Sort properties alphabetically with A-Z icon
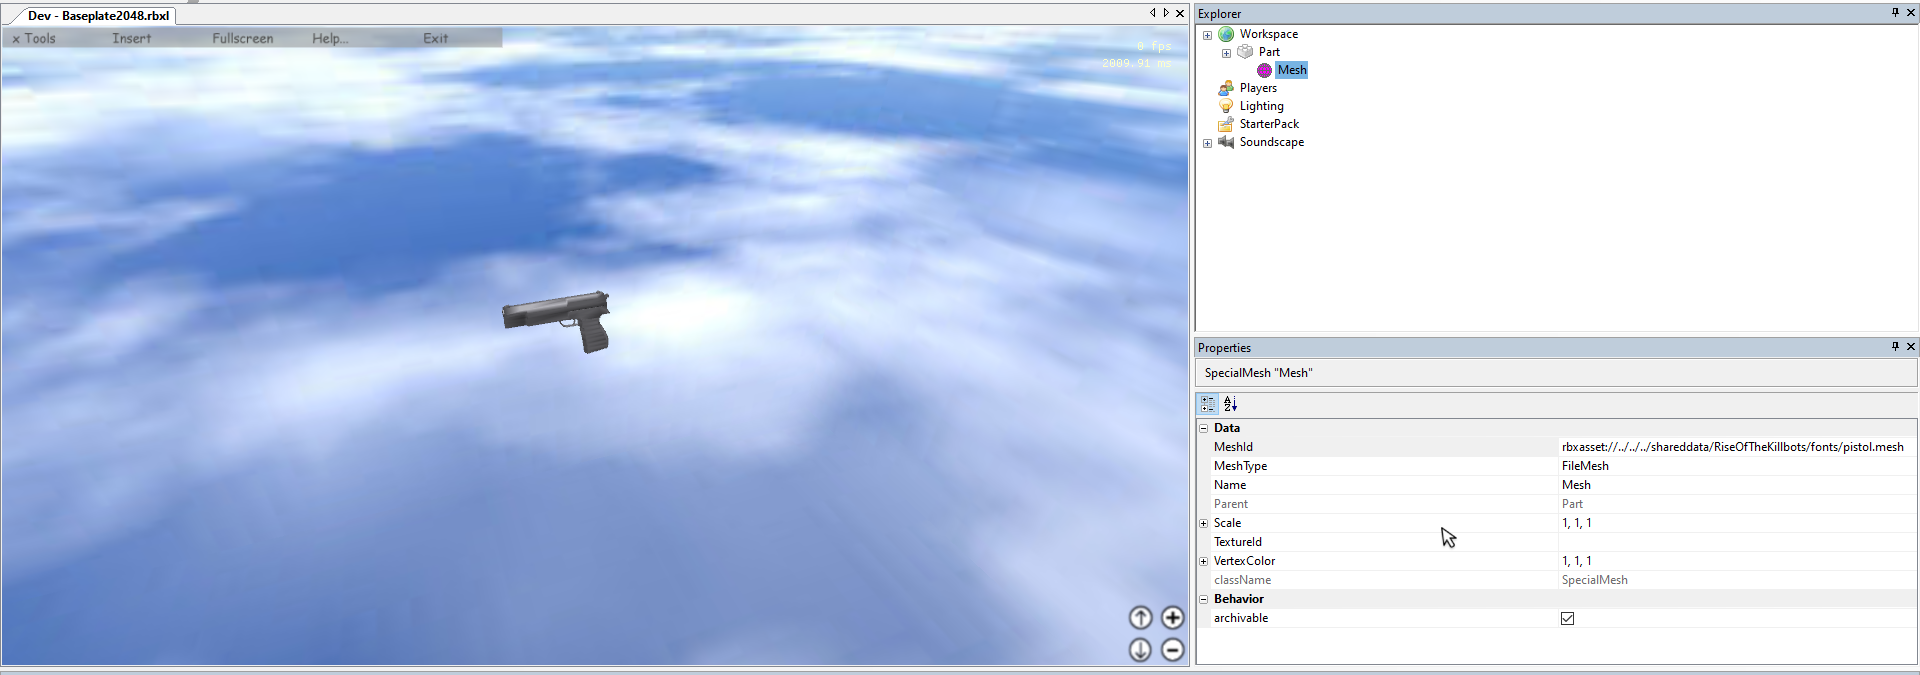1920x675 pixels. (x=1230, y=404)
